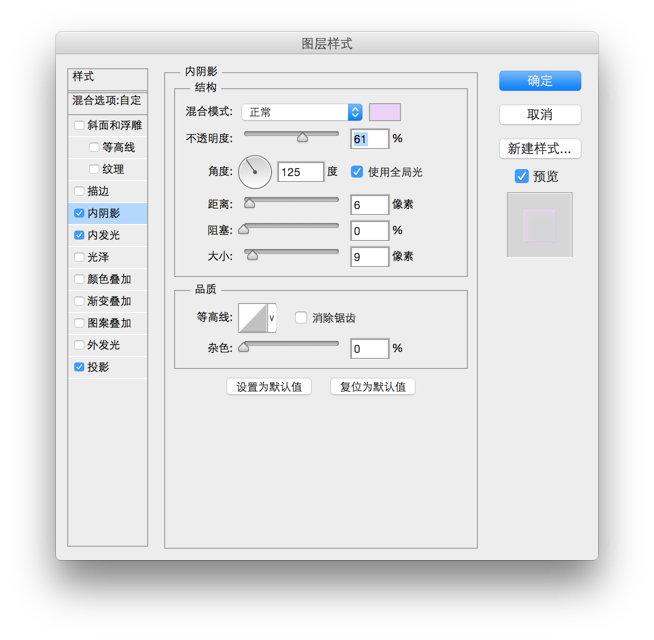654x640 pixels.
Task: Click the 取消 button
Action: pyautogui.click(x=540, y=114)
